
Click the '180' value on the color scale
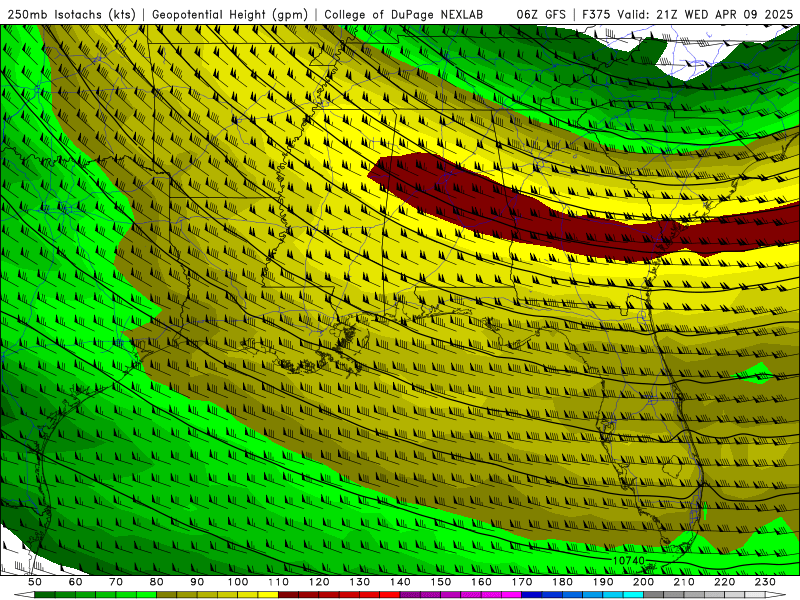point(562,582)
